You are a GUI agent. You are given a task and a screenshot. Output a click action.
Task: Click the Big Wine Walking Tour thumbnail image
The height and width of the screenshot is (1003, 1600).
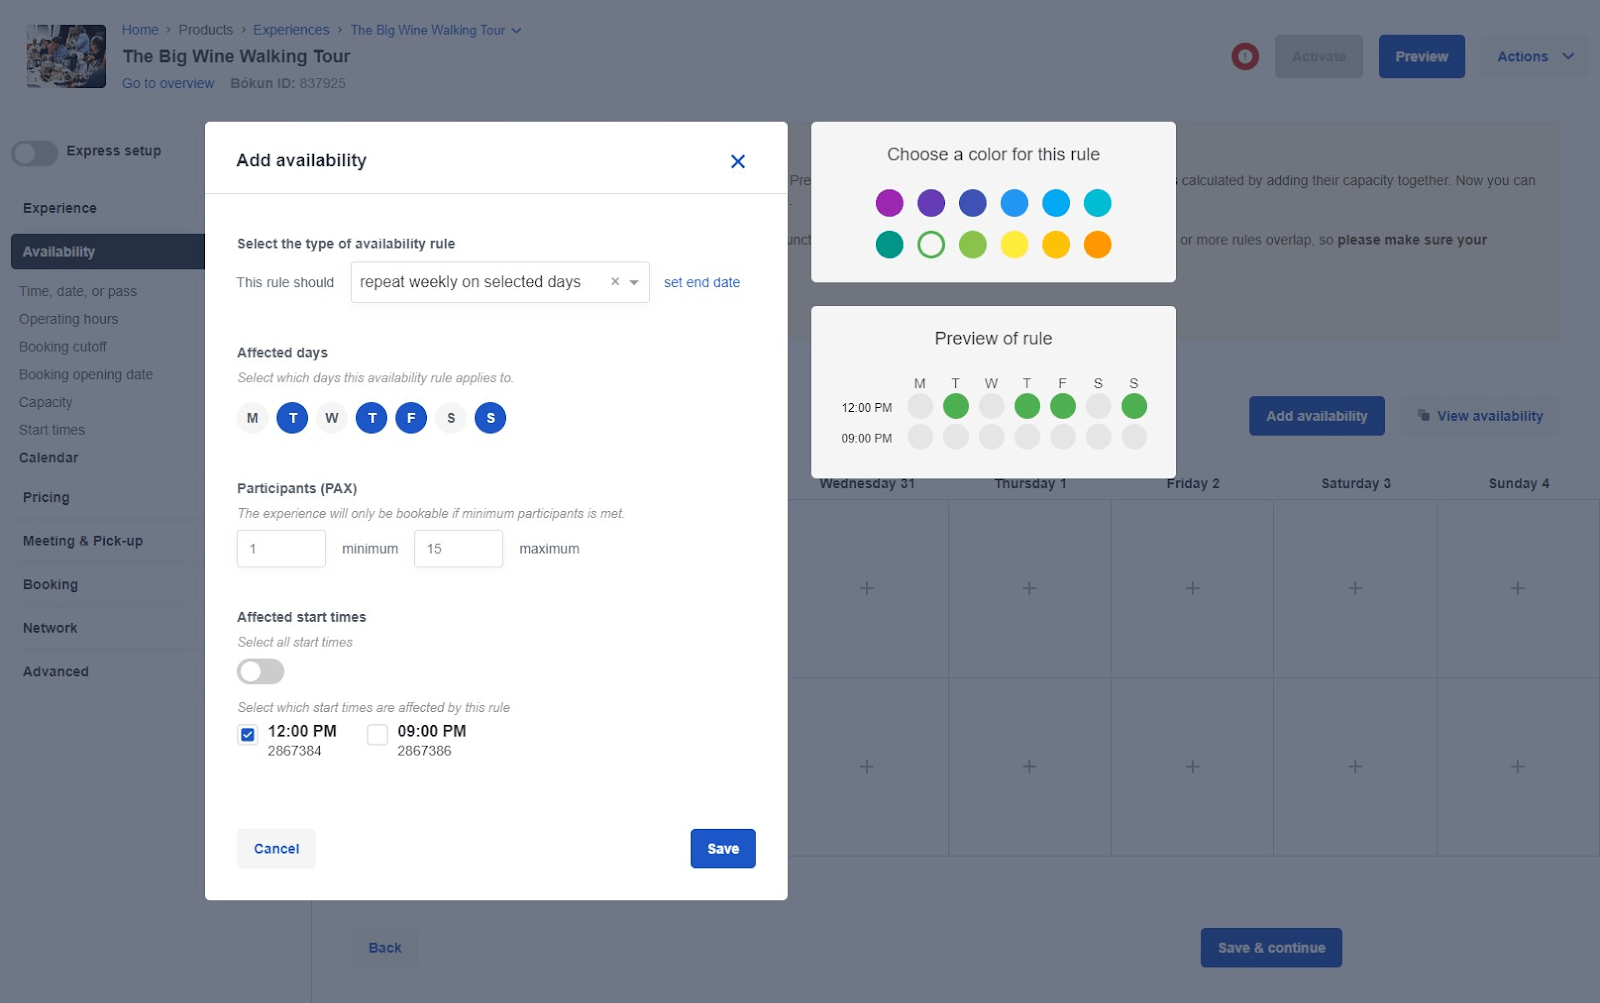pos(64,56)
